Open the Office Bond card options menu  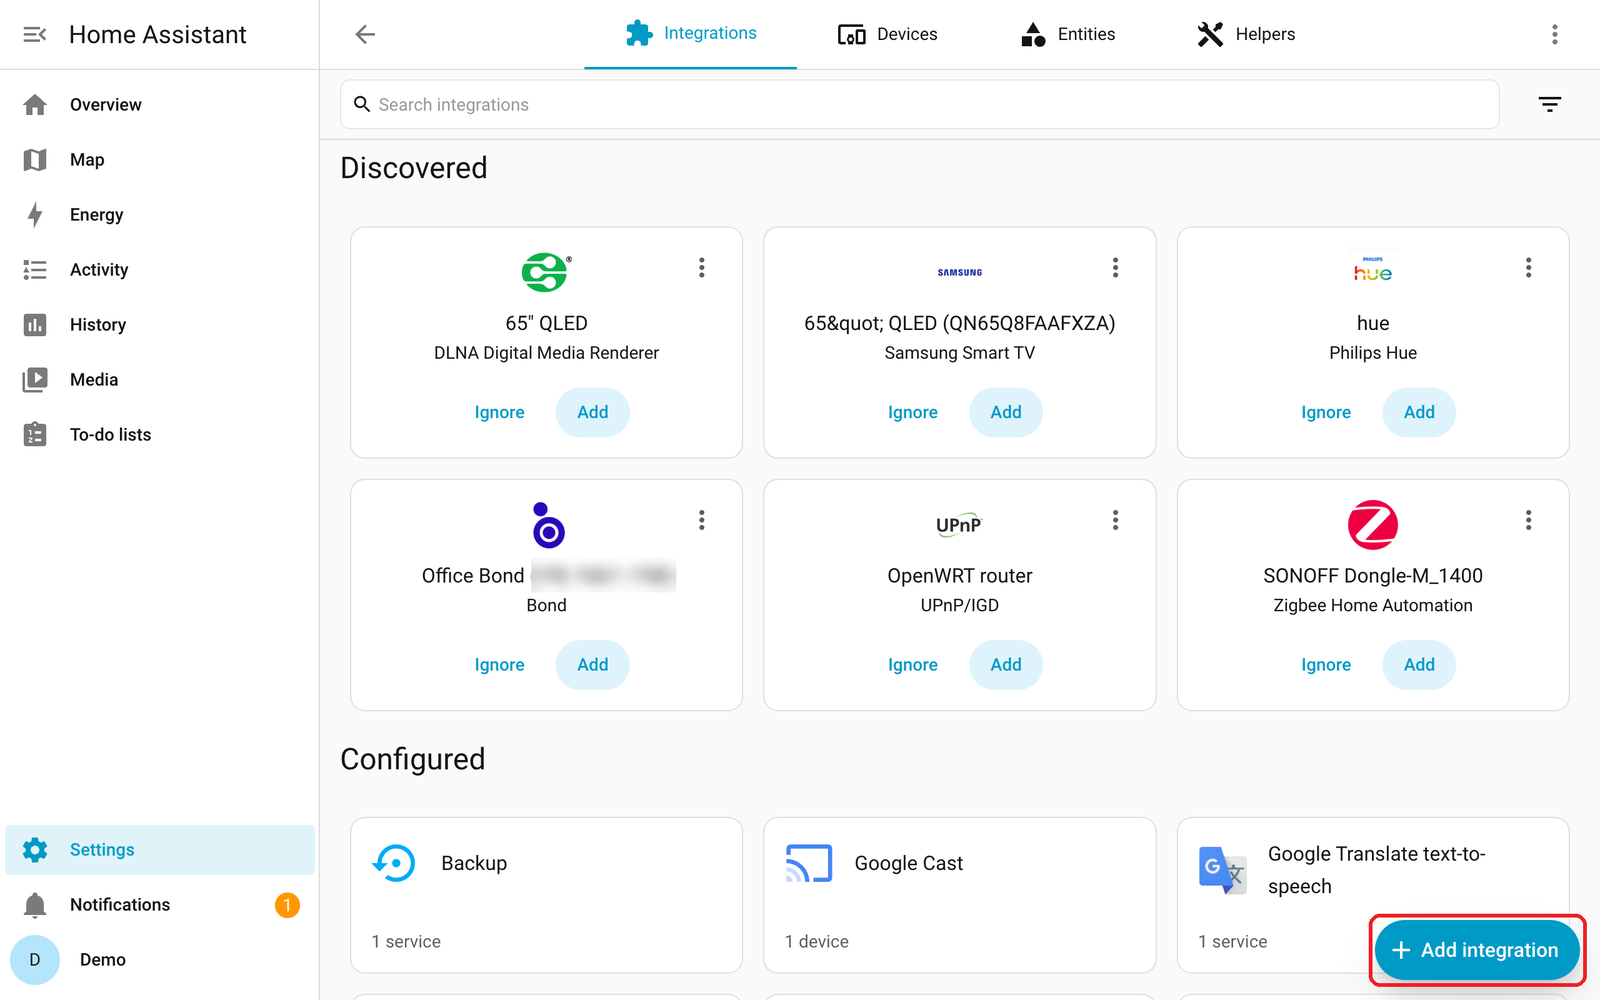(702, 520)
